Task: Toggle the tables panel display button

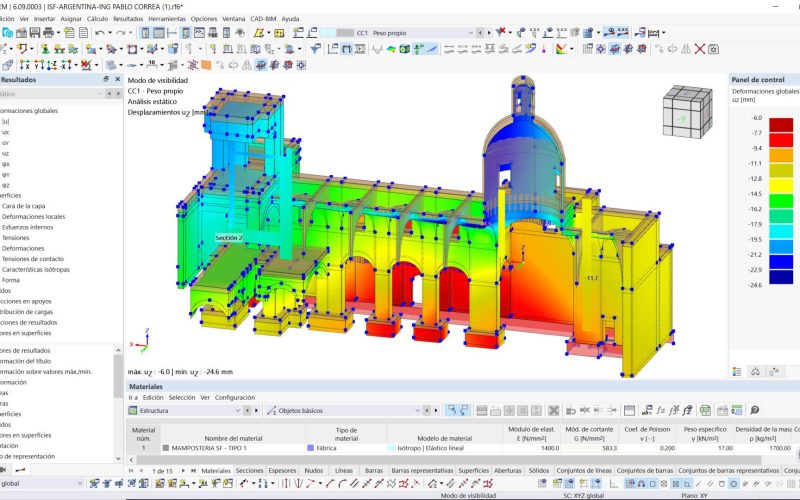Action: (159, 33)
